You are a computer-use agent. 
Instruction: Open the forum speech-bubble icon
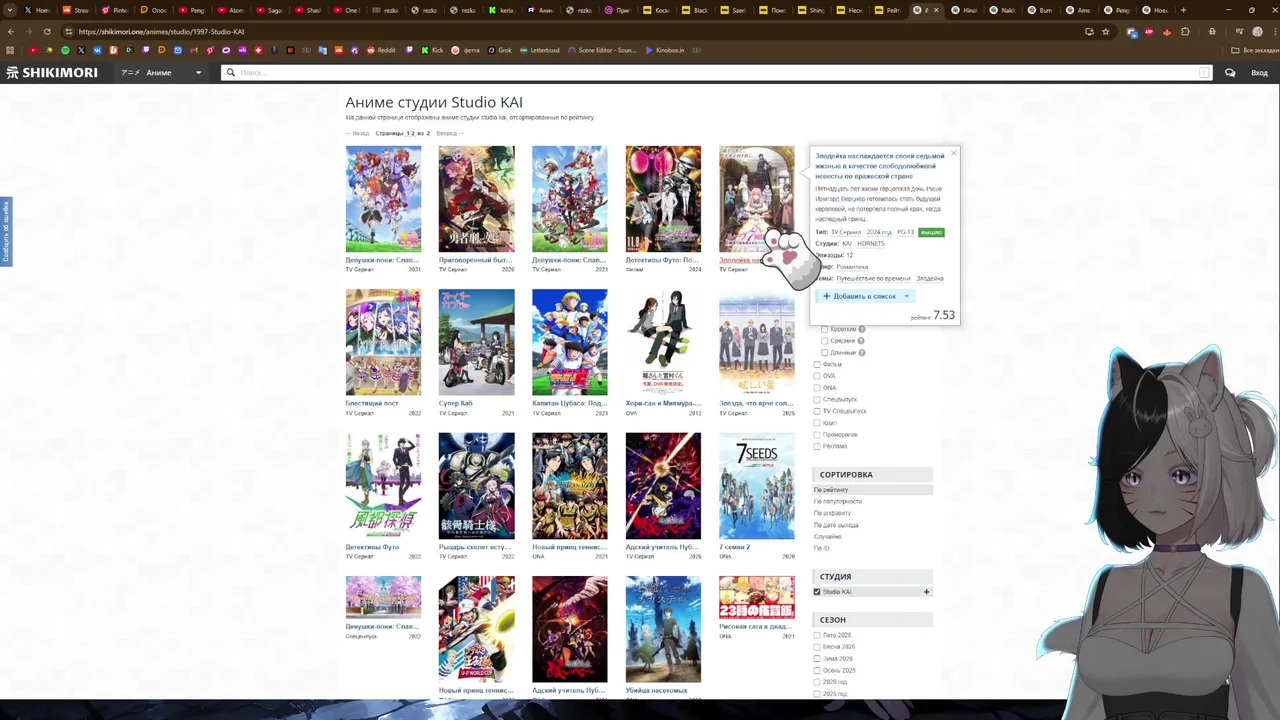pyautogui.click(x=1230, y=72)
